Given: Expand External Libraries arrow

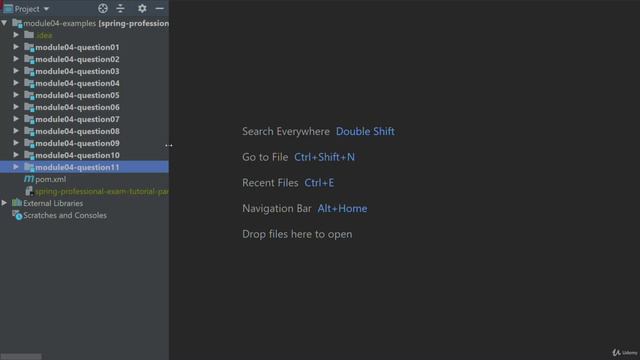Looking at the screenshot, I should (4, 203).
